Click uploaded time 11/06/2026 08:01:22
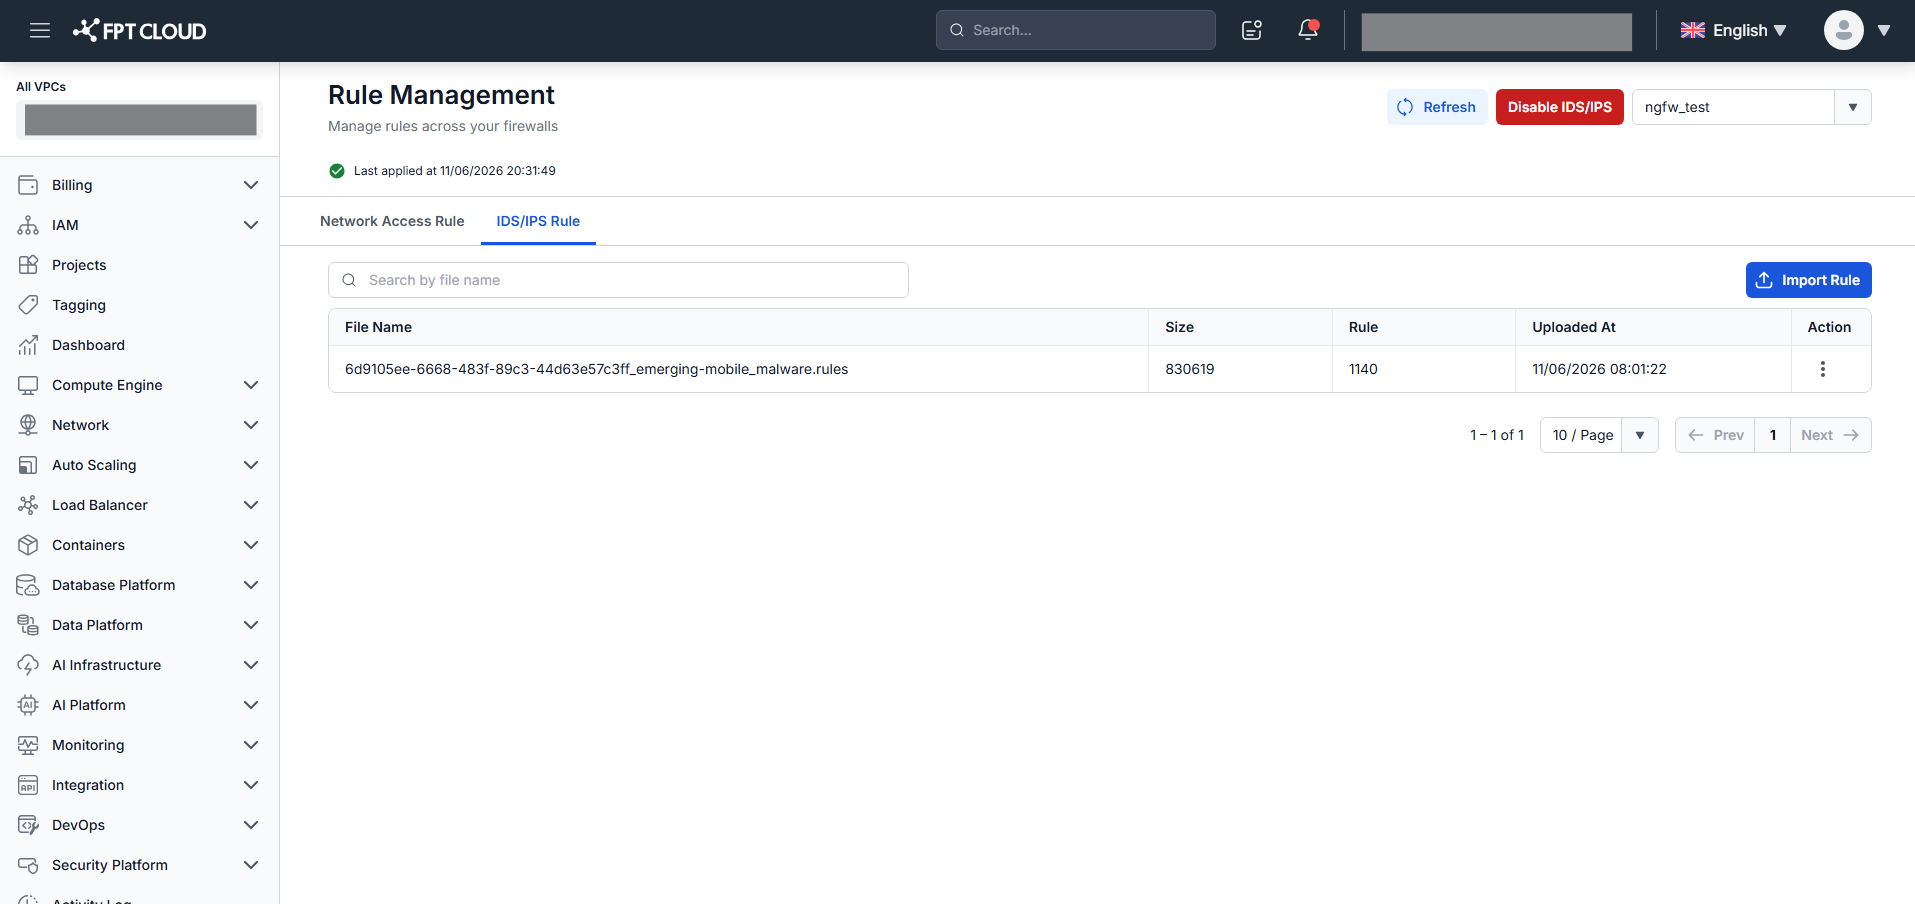1915x904 pixels. [1599, 369]
